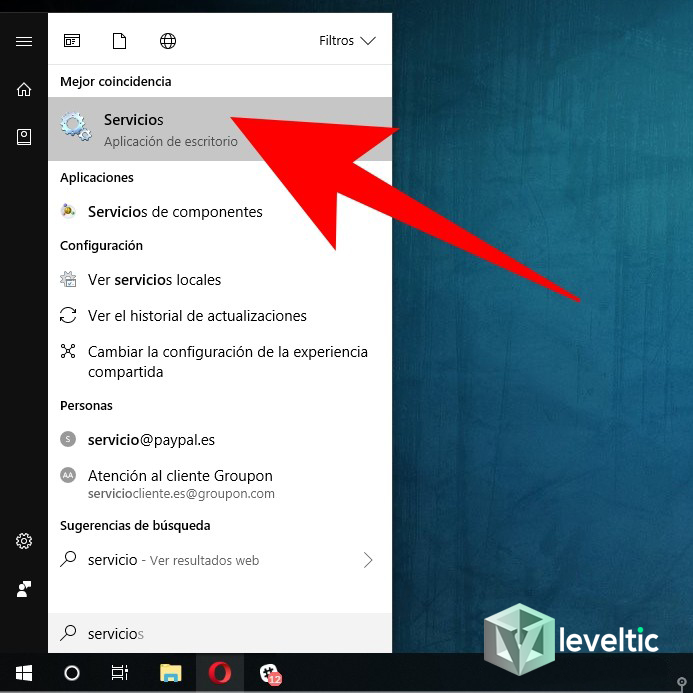Launch Opera browser from the taskbar
693x693 pixels.
coord(219,673)
